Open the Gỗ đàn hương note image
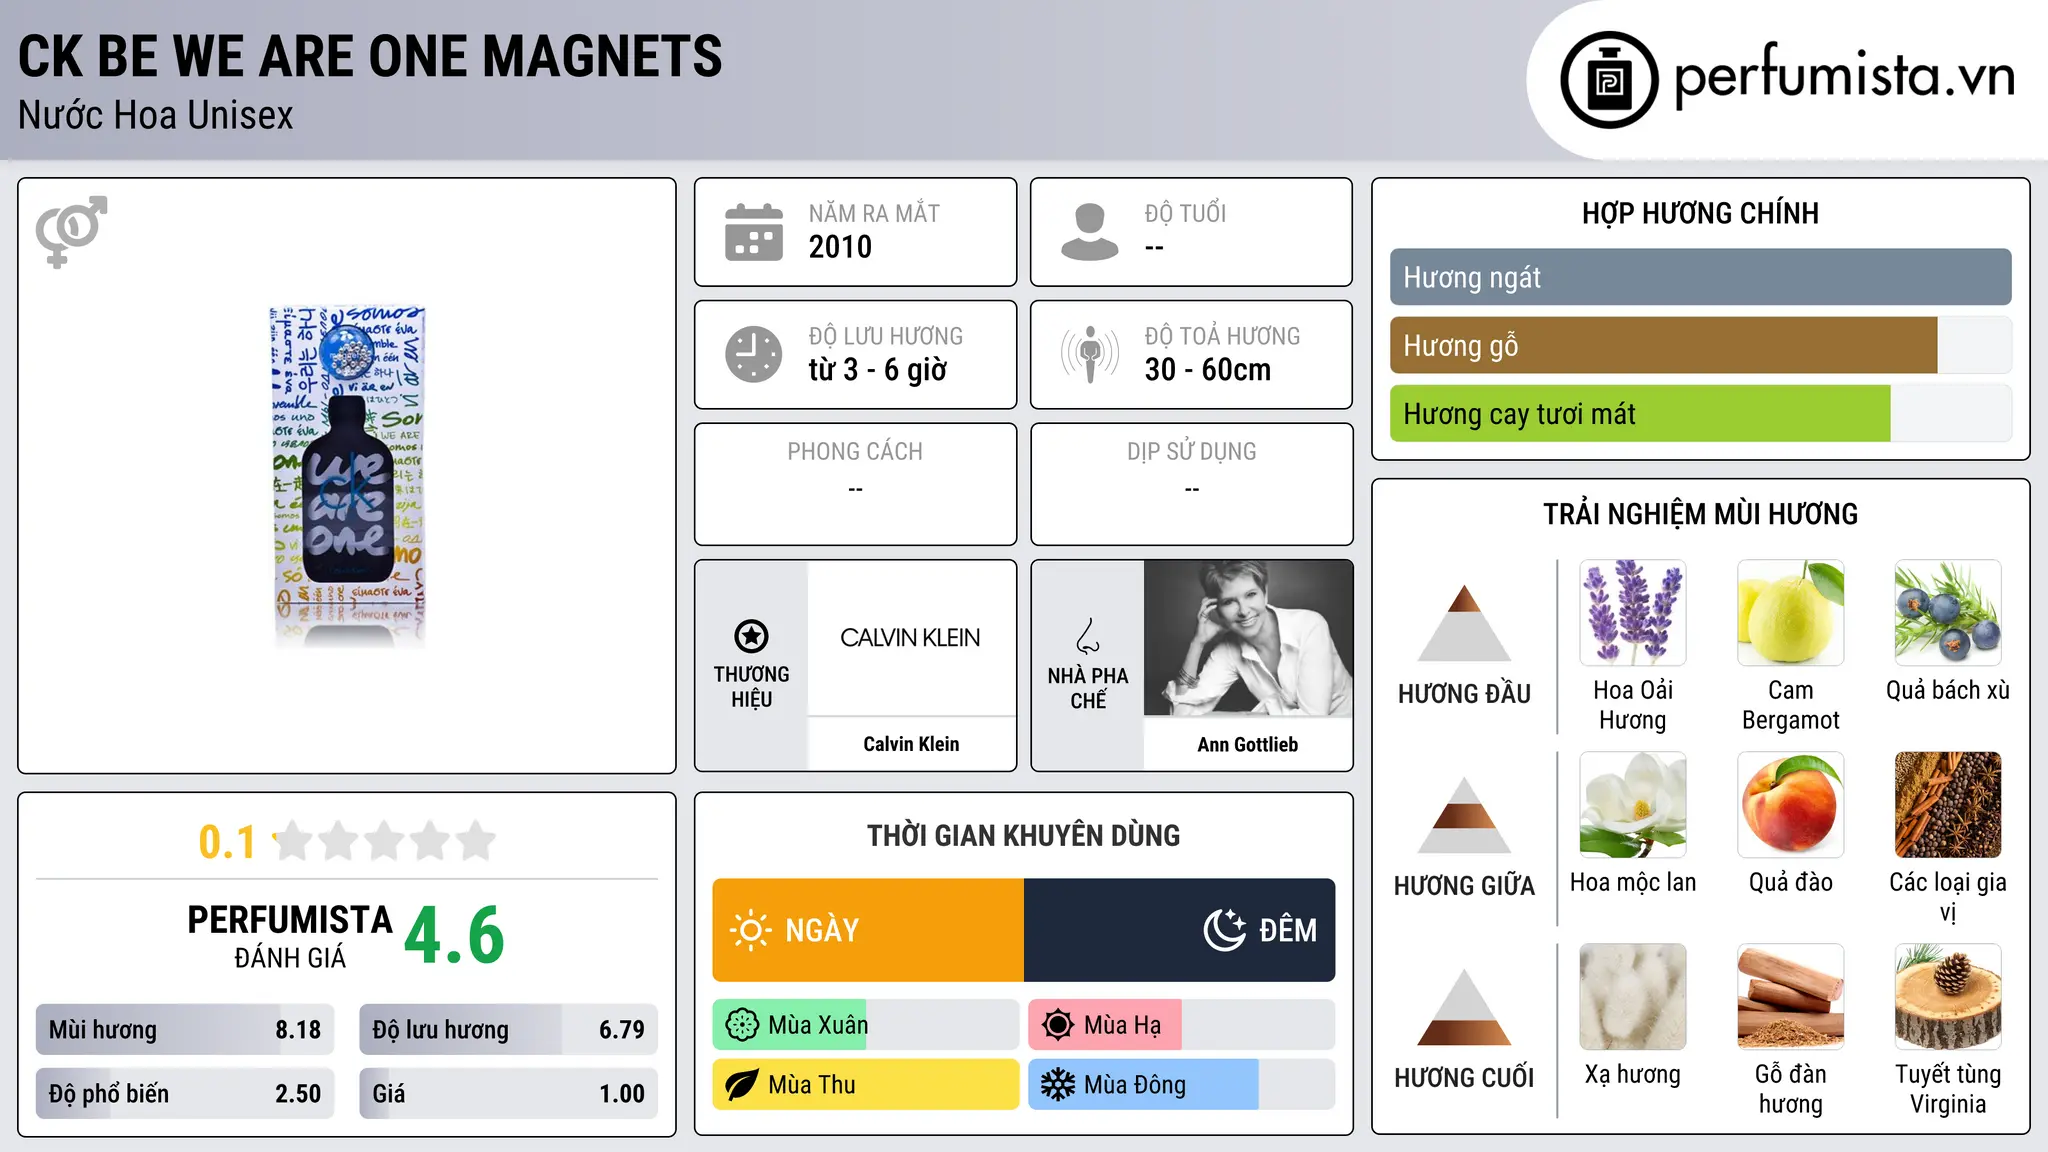 point(1790,997)
